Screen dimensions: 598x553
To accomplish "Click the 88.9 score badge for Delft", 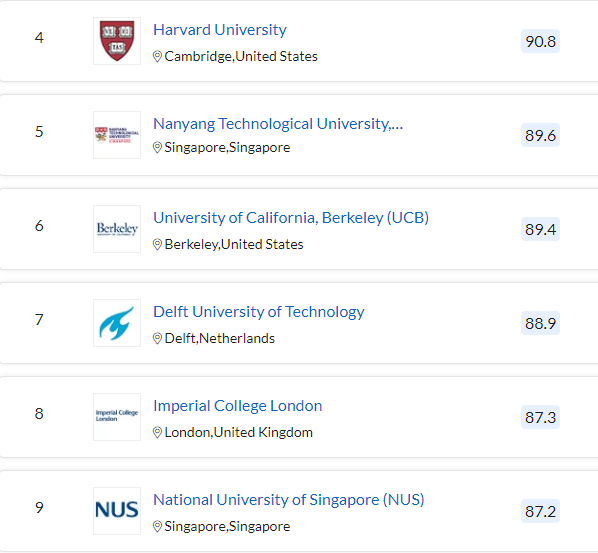I will click(x=540, y=323).
